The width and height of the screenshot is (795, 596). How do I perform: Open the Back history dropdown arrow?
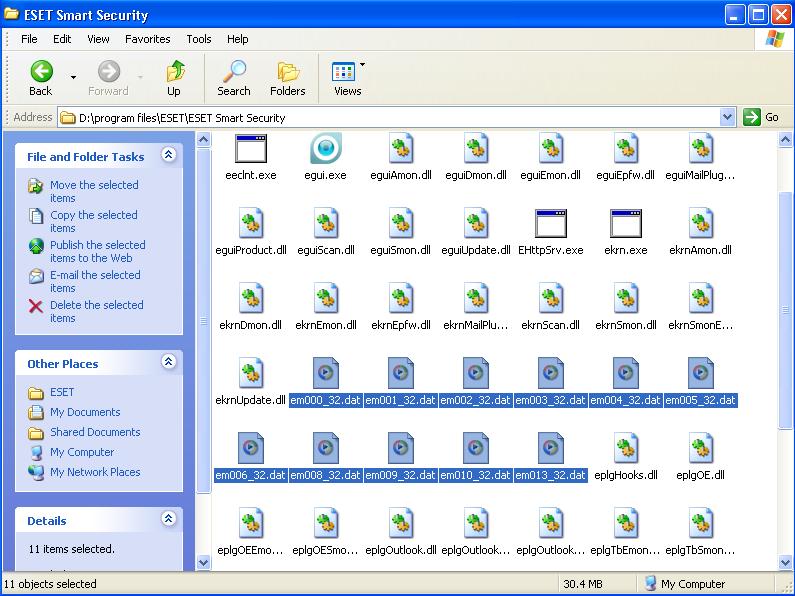coord(74,78)
